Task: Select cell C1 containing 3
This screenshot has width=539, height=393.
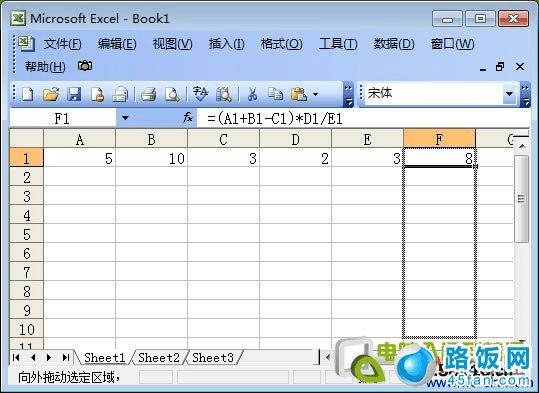Action: 223,158
